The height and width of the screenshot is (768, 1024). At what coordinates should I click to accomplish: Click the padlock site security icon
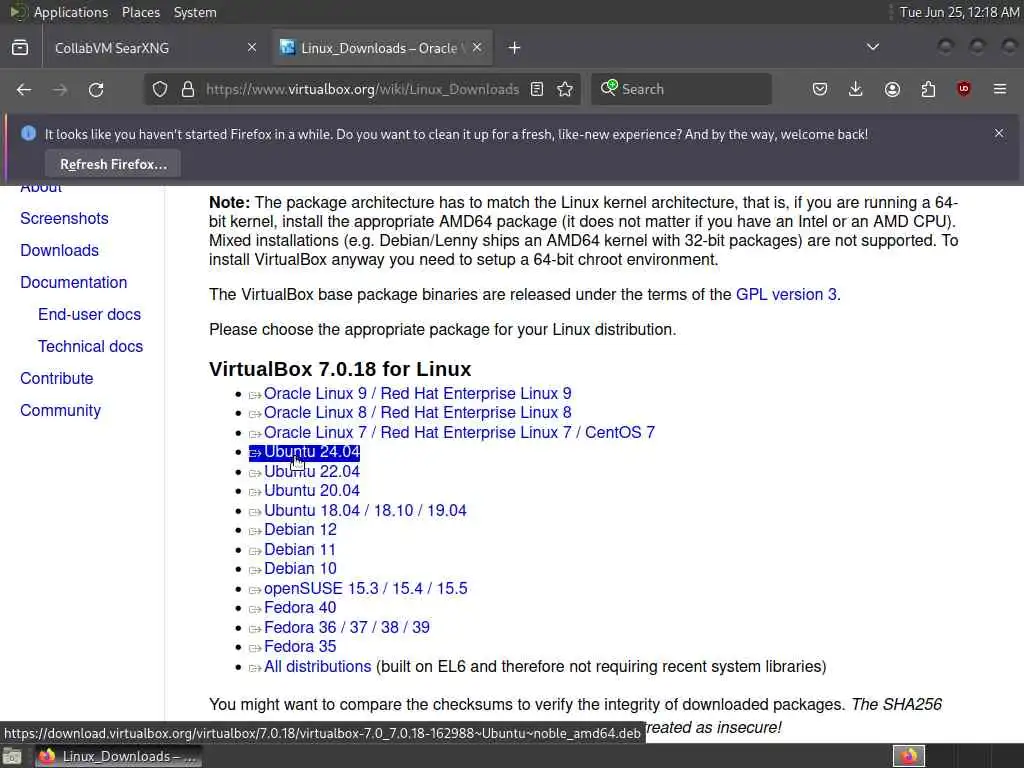tap(188, 89)
